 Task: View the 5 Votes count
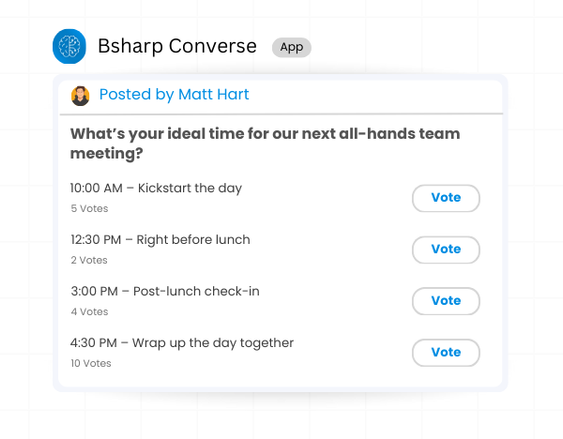[89, 209]
